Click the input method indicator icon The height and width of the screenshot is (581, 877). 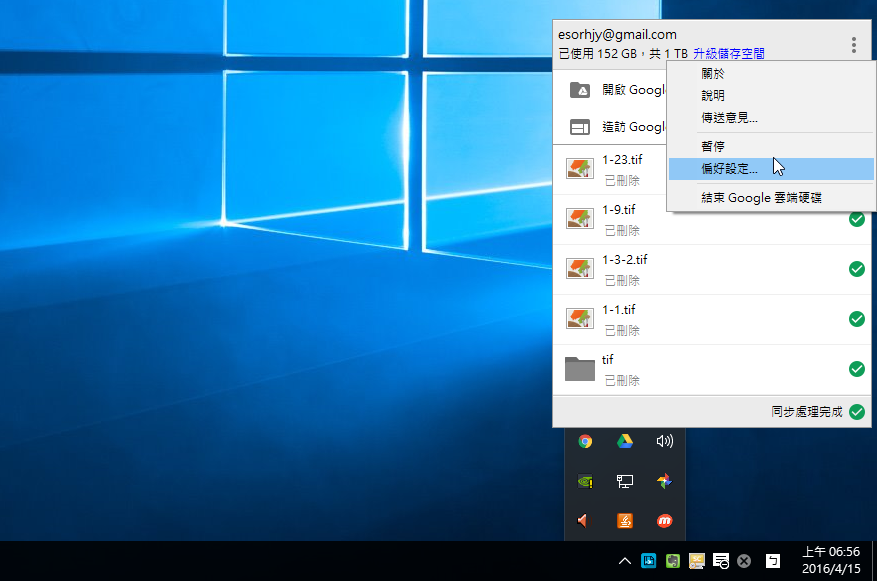point(773,561)
